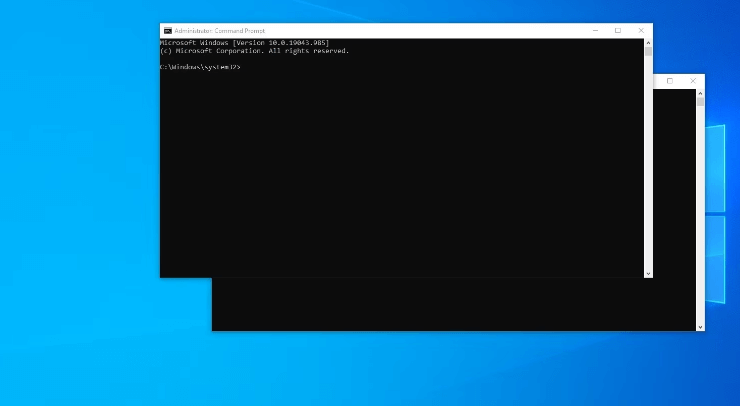Viewport: 740px width, 406px height.
Task: Open the Command Prompt system menu icon
Action: click(x=167, y=31)
